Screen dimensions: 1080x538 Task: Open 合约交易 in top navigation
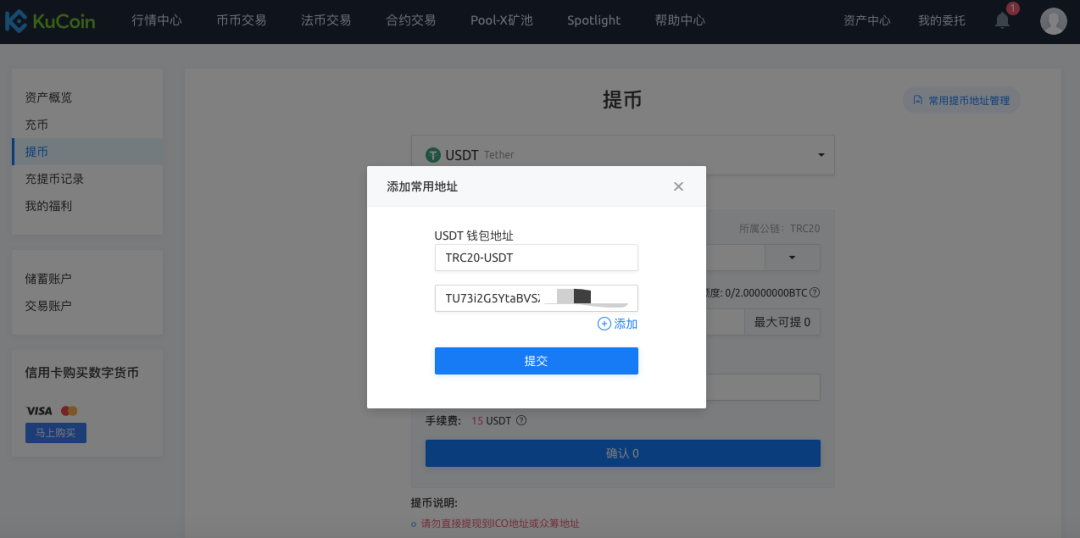(411, 21)
